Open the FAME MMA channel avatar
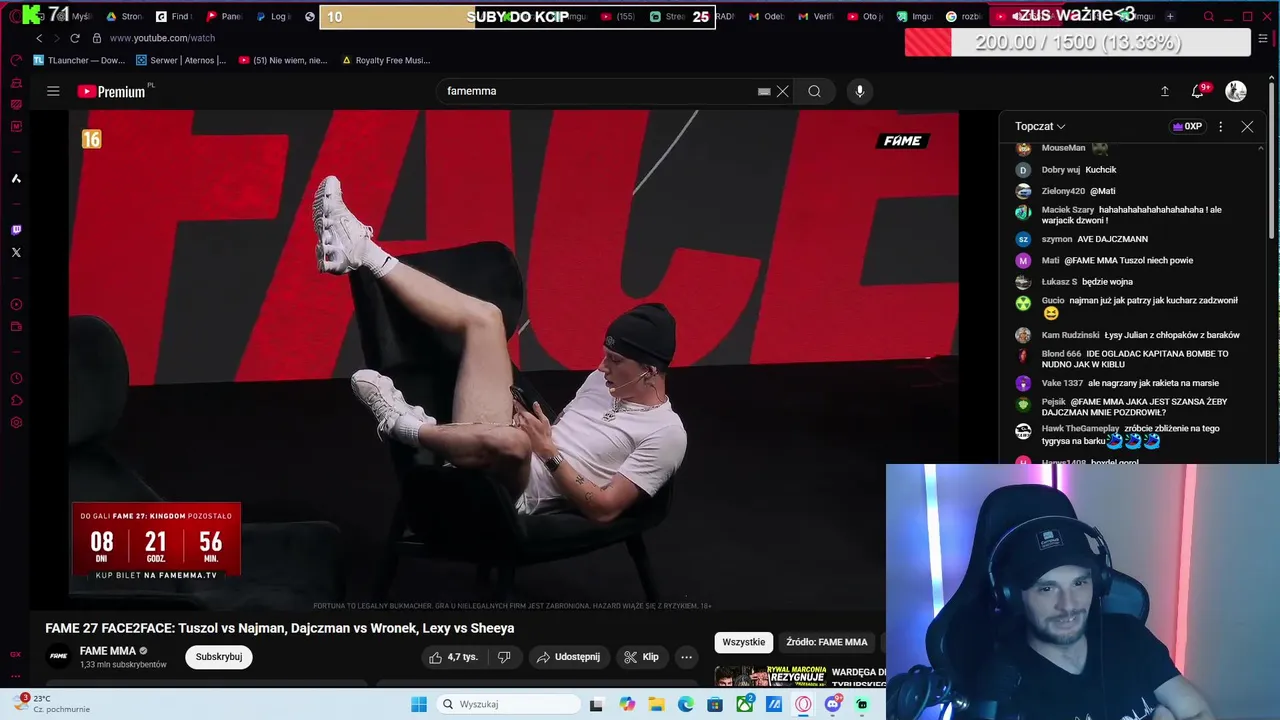The image size is (1280, 720). click(58, 657)
